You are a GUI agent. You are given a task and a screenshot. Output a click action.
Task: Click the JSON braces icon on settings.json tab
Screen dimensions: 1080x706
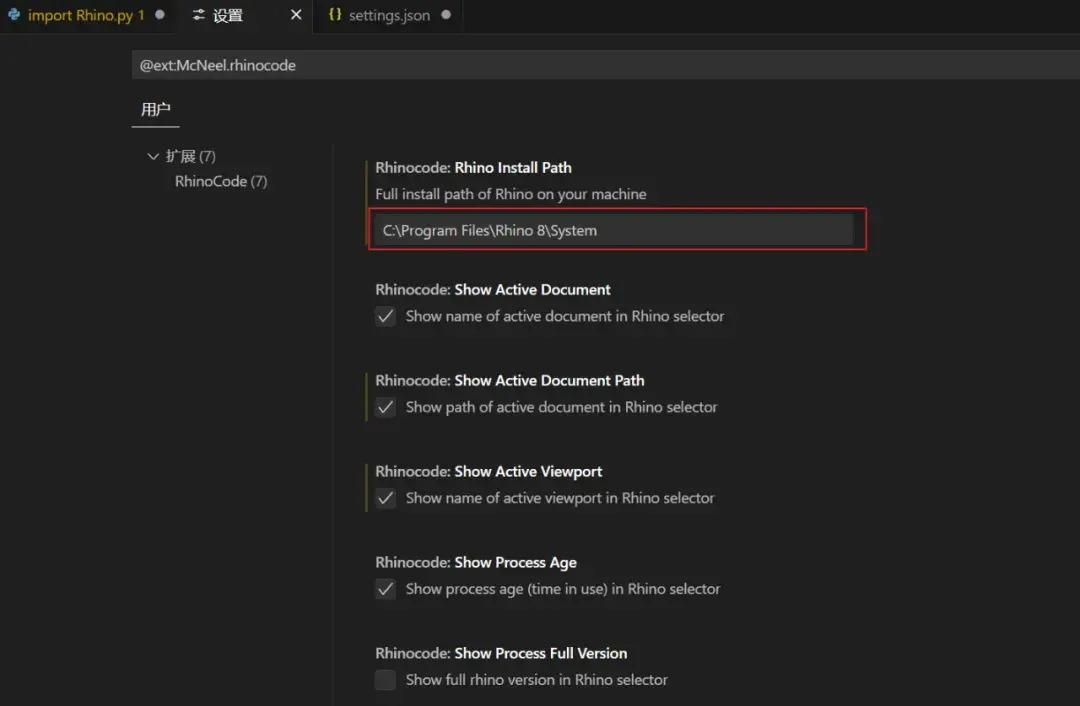pyautogui.click(x=335, y=15)
